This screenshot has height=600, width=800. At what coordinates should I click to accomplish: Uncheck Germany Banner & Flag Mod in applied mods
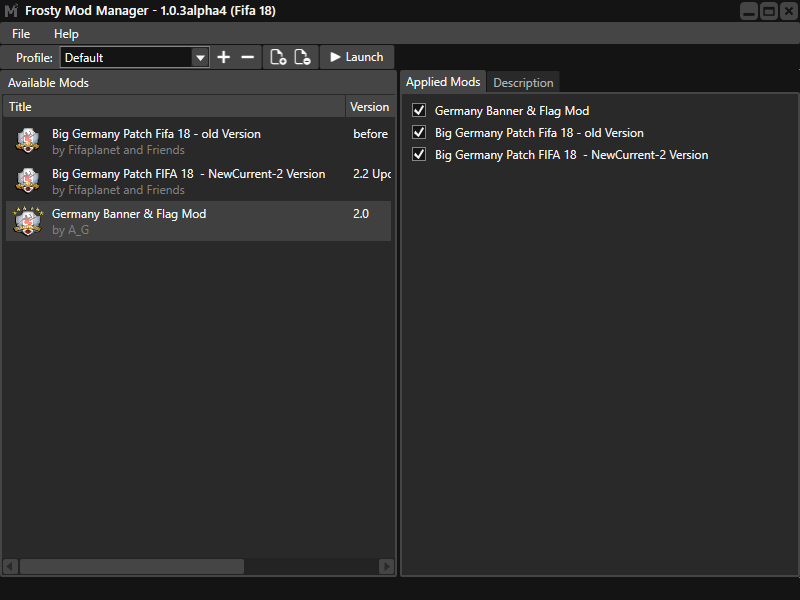(x=419, y=110)
